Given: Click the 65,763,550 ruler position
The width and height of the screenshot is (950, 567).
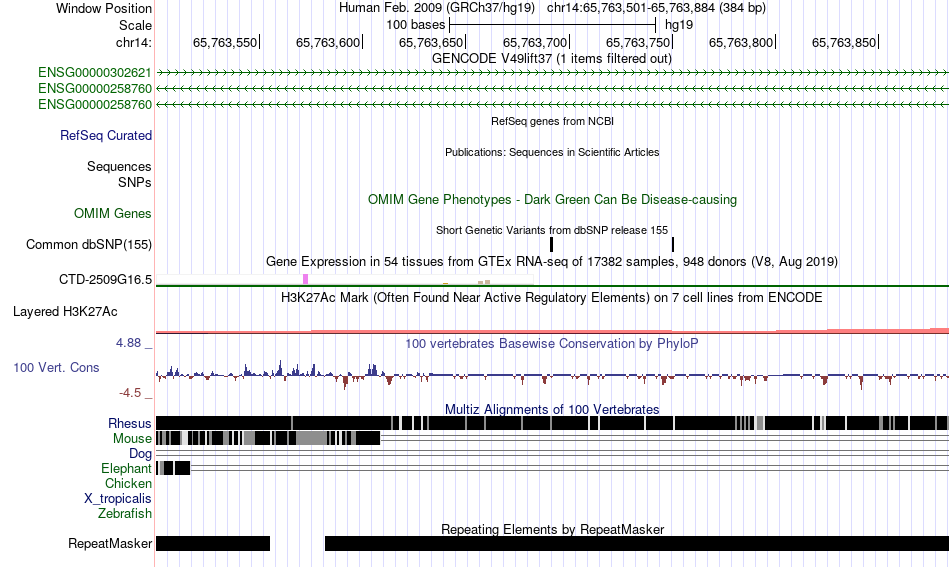Looking at the screenshot, I should [225, 42].
